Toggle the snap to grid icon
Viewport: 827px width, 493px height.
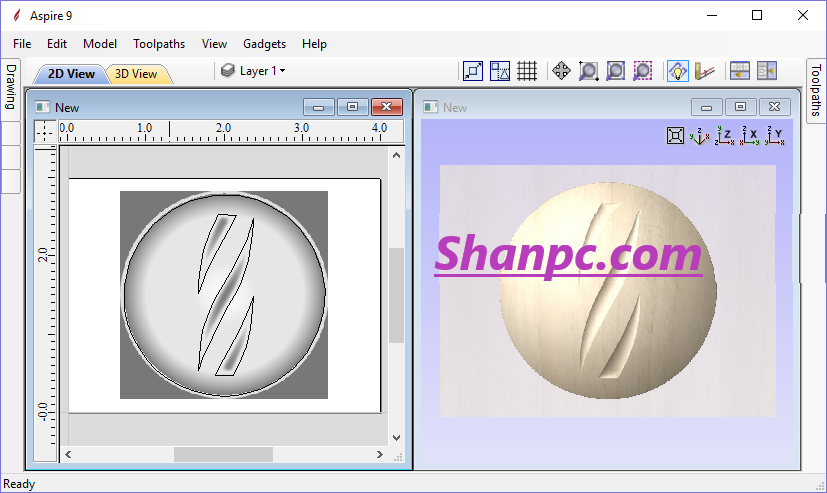[527, 71]
